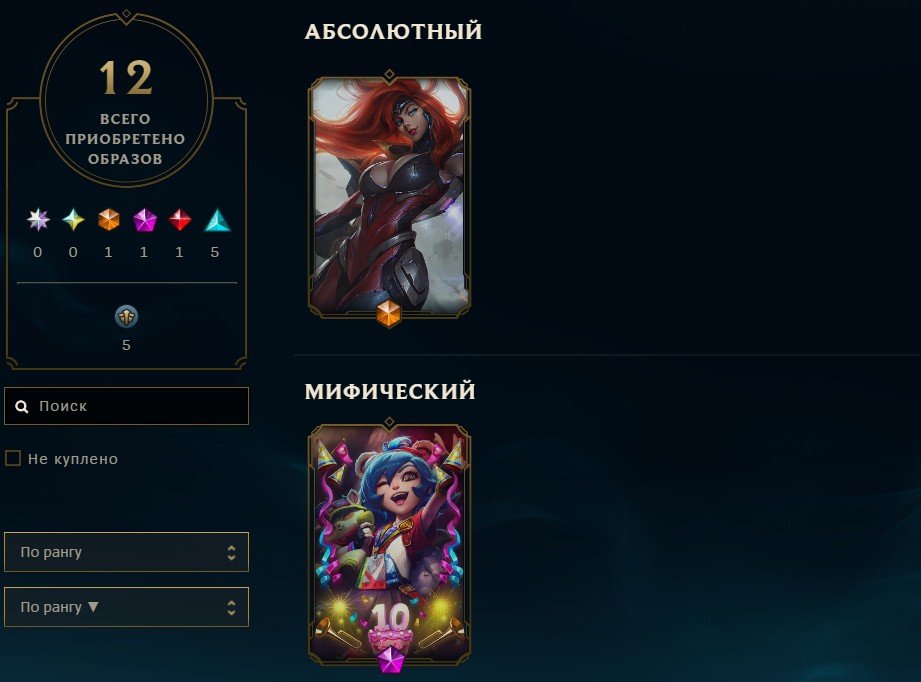
Task: Open the 10th anniversary Annie skin thumbnail
Action: click(389, 543)
